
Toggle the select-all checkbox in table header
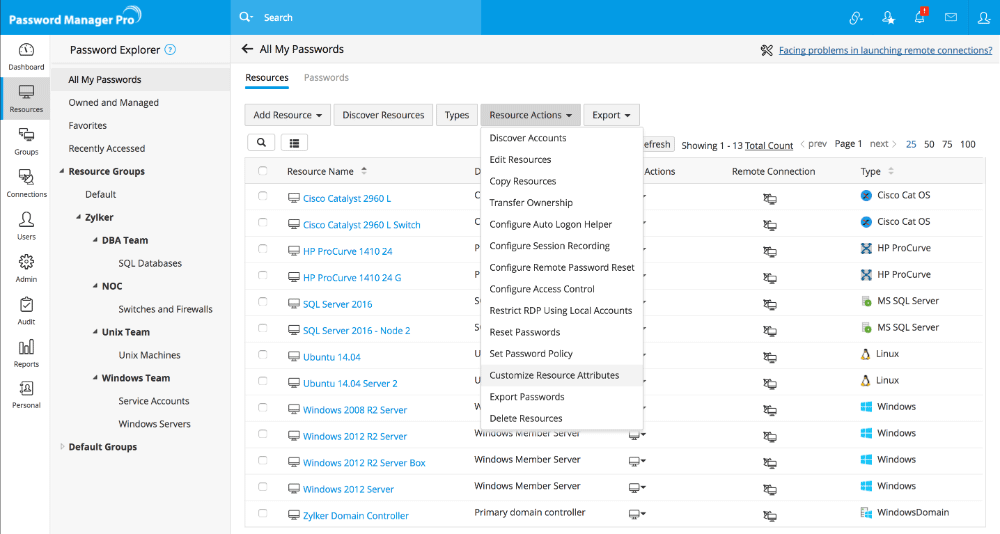pyautogui.click(x=263, y=171)
